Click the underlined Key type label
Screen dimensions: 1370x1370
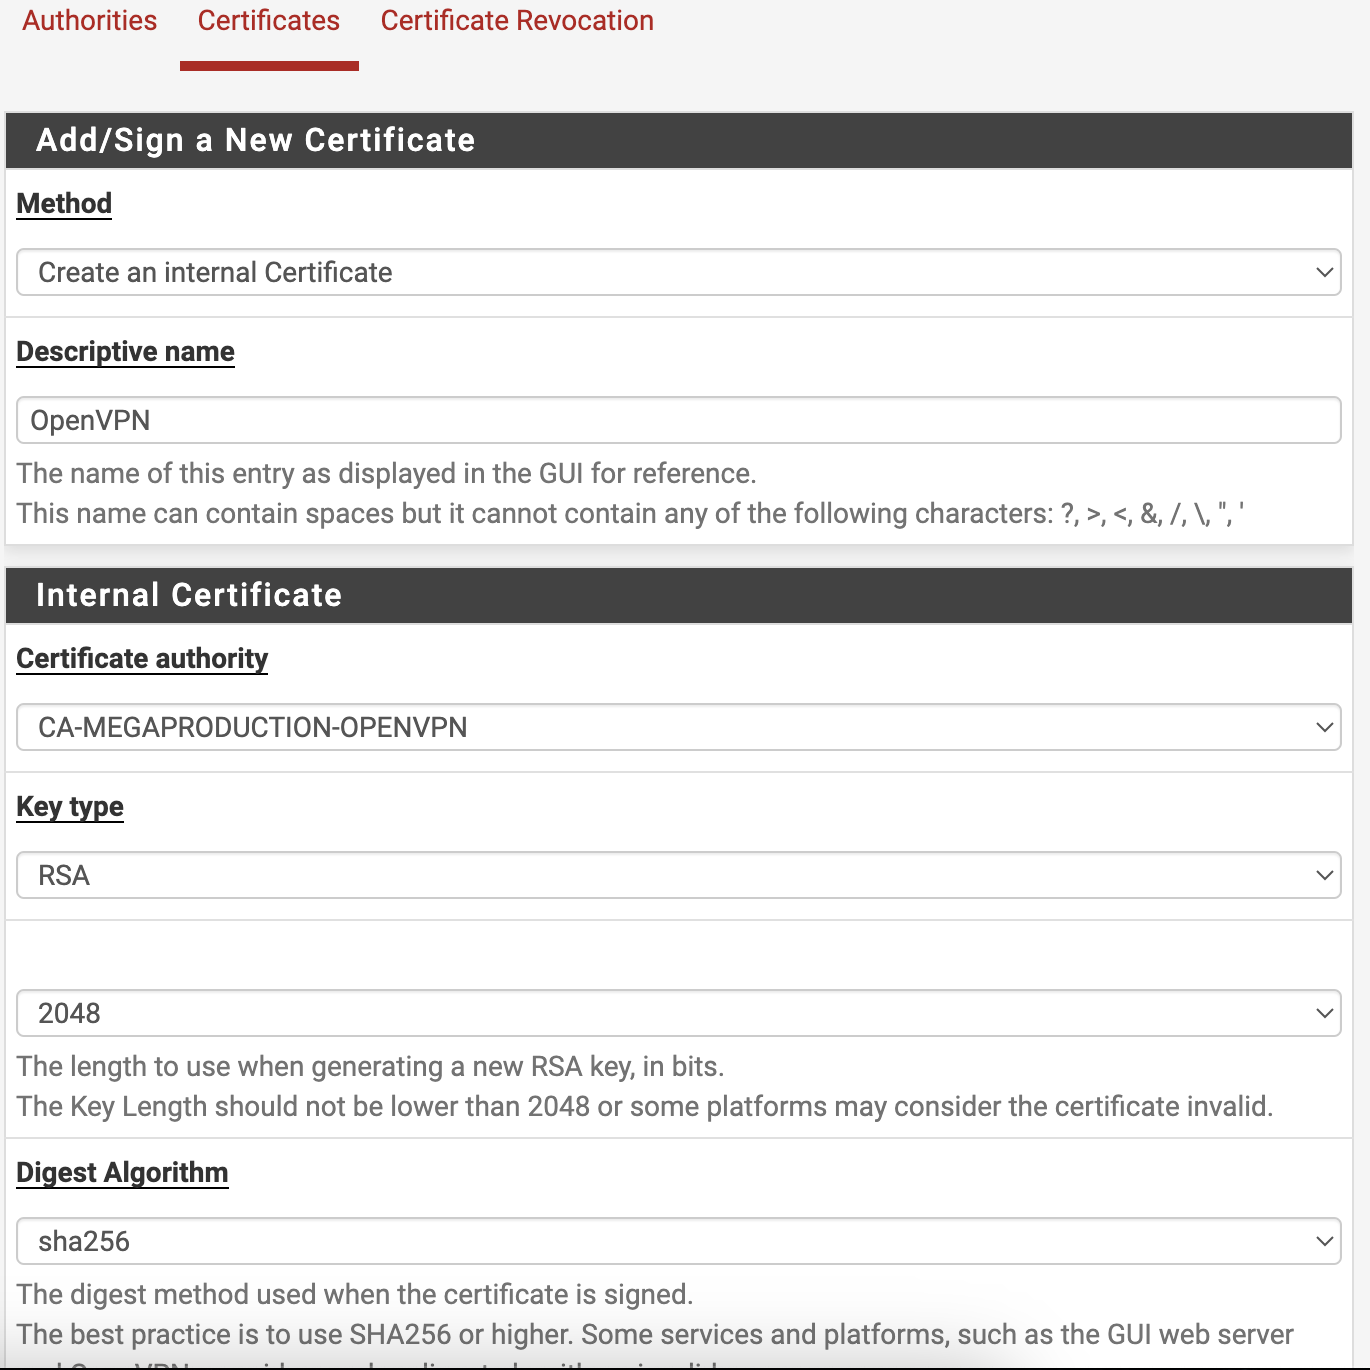[70, 807]
